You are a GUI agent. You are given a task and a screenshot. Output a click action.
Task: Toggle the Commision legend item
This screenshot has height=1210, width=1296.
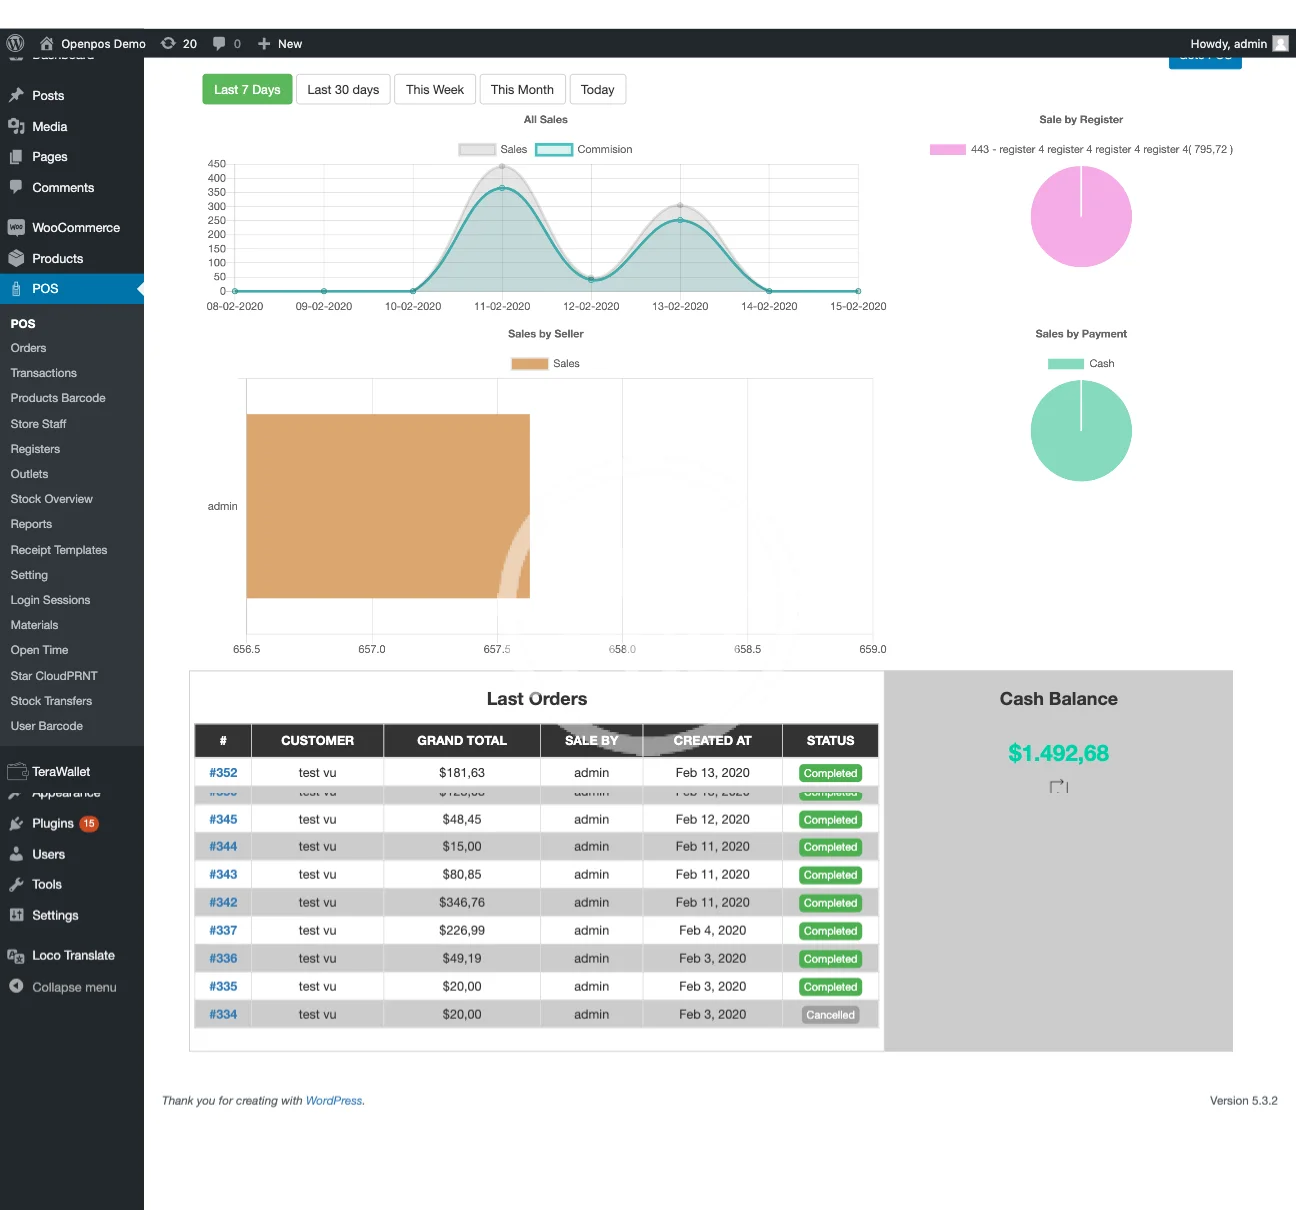(554, 150)
